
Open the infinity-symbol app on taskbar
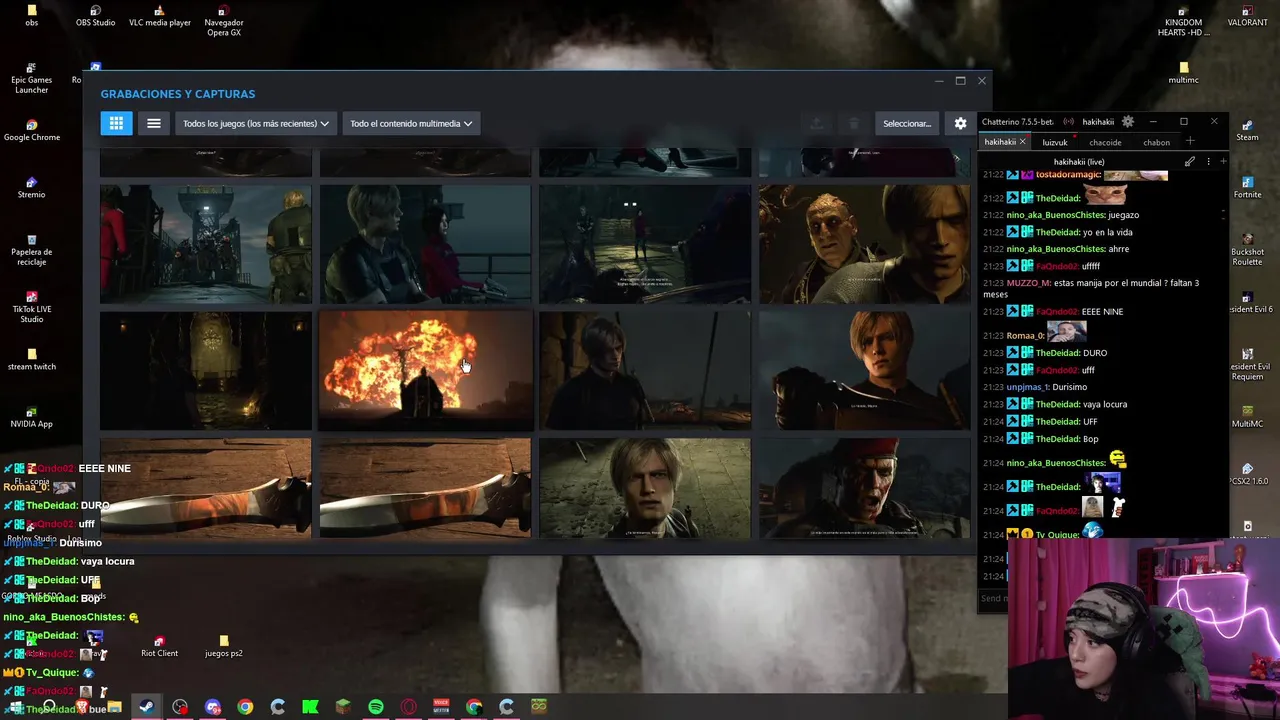(539, 706)
